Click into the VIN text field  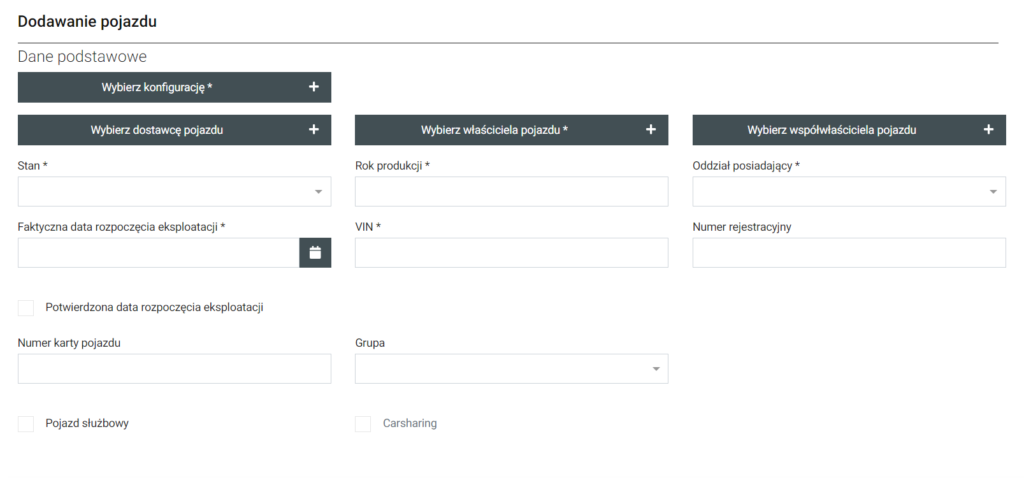[x=511, y=253]
